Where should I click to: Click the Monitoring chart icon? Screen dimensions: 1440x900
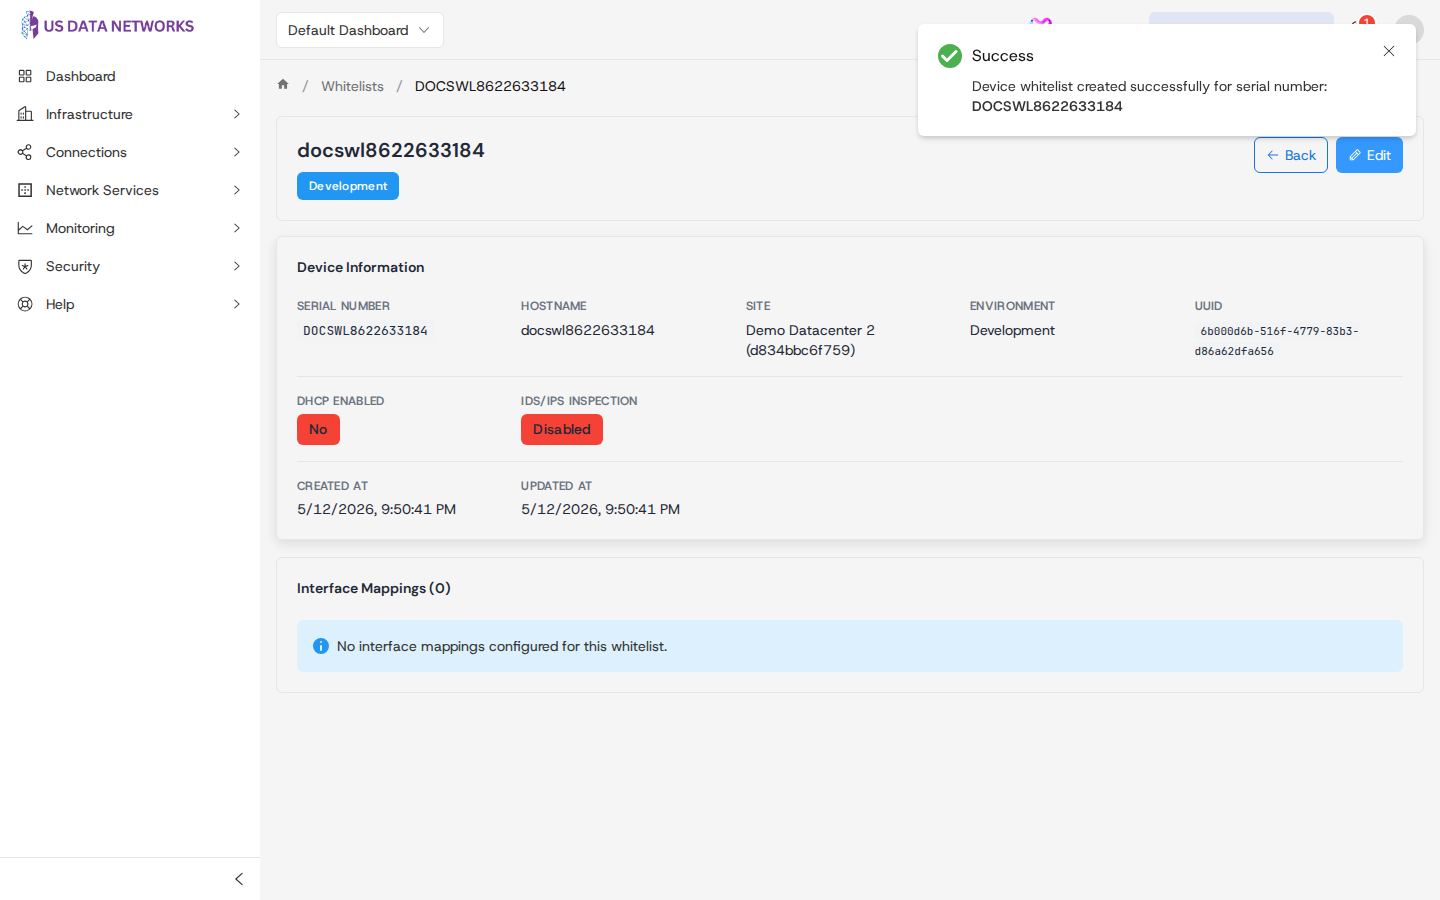(x=25, y=228)
